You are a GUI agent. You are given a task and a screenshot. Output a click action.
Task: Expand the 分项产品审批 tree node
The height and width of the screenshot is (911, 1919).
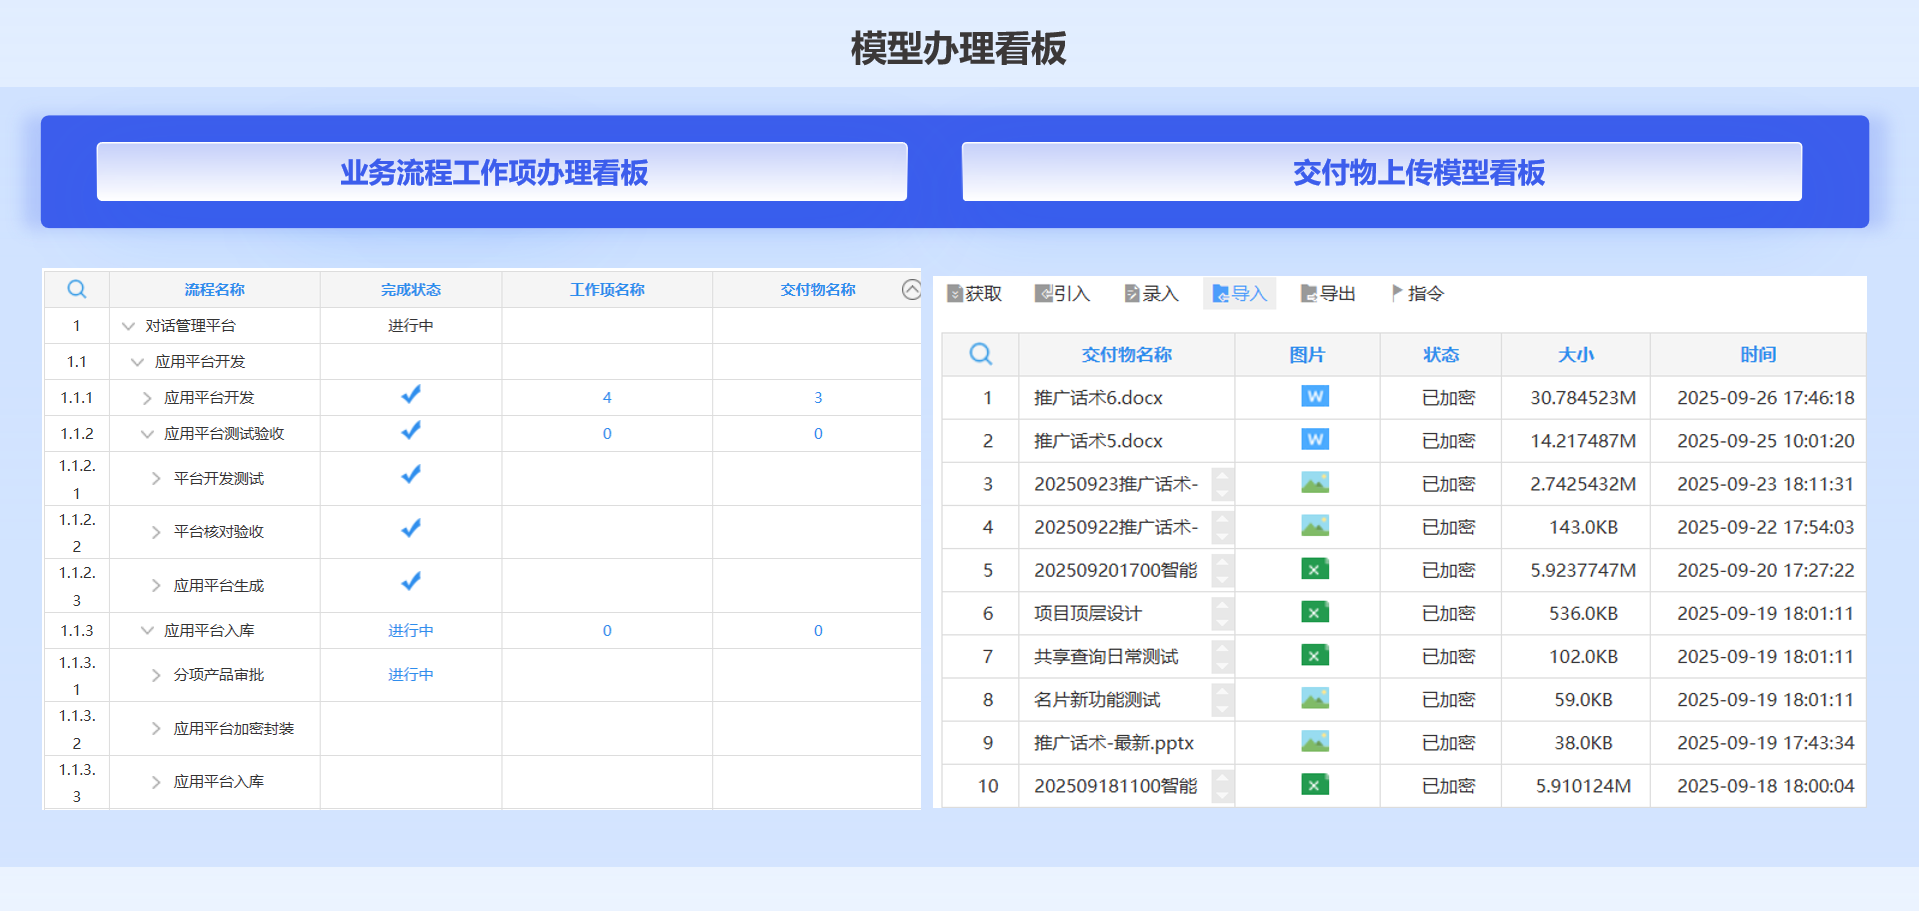156,675
